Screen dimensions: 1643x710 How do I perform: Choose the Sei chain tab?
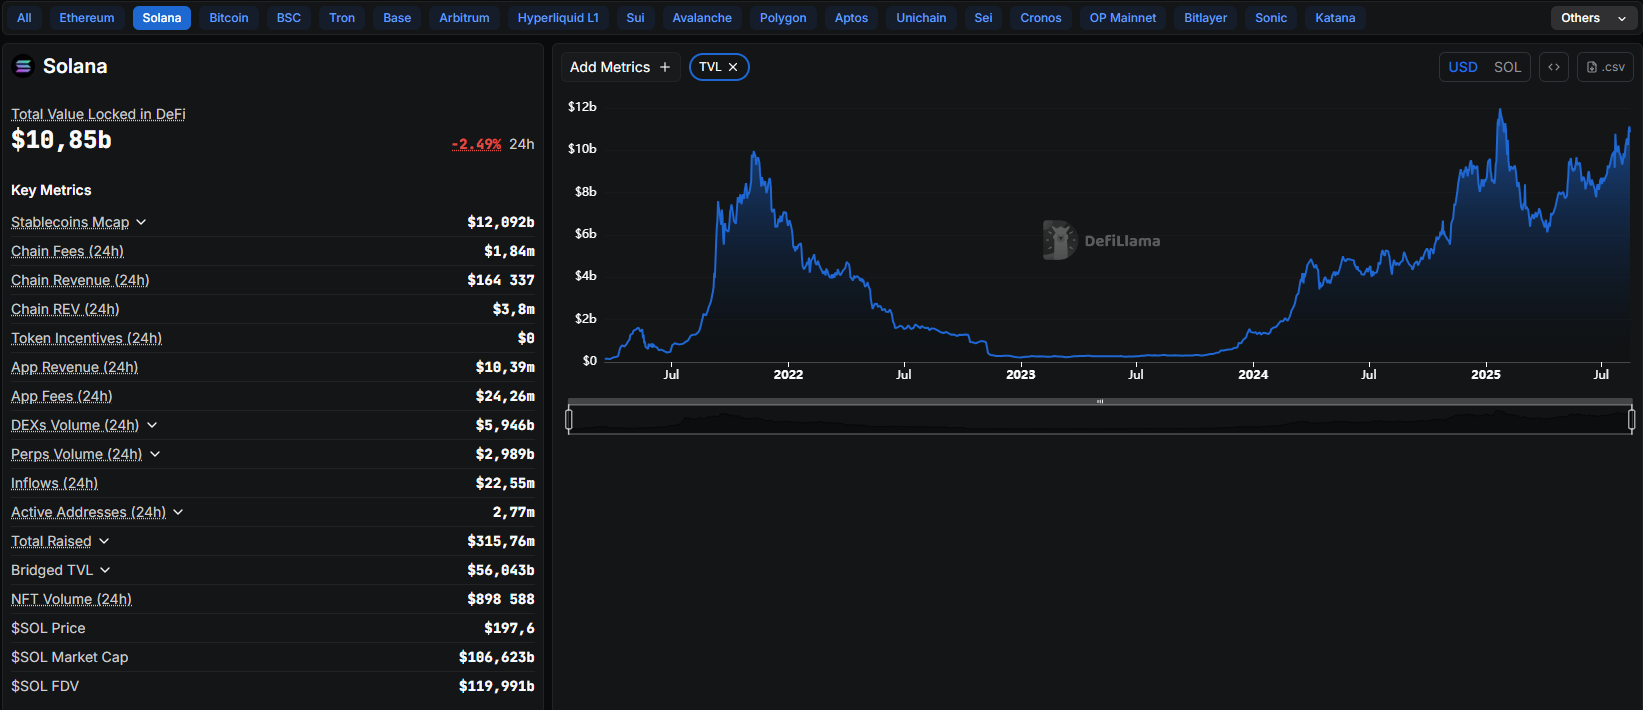pyautogui.click(x=983, y=18)
